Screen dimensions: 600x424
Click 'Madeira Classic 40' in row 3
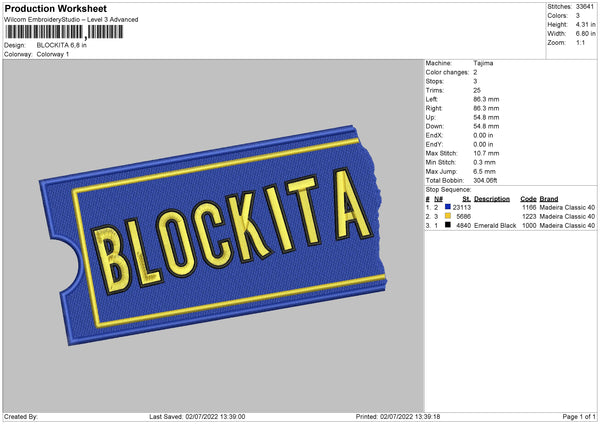coord(567,226)
